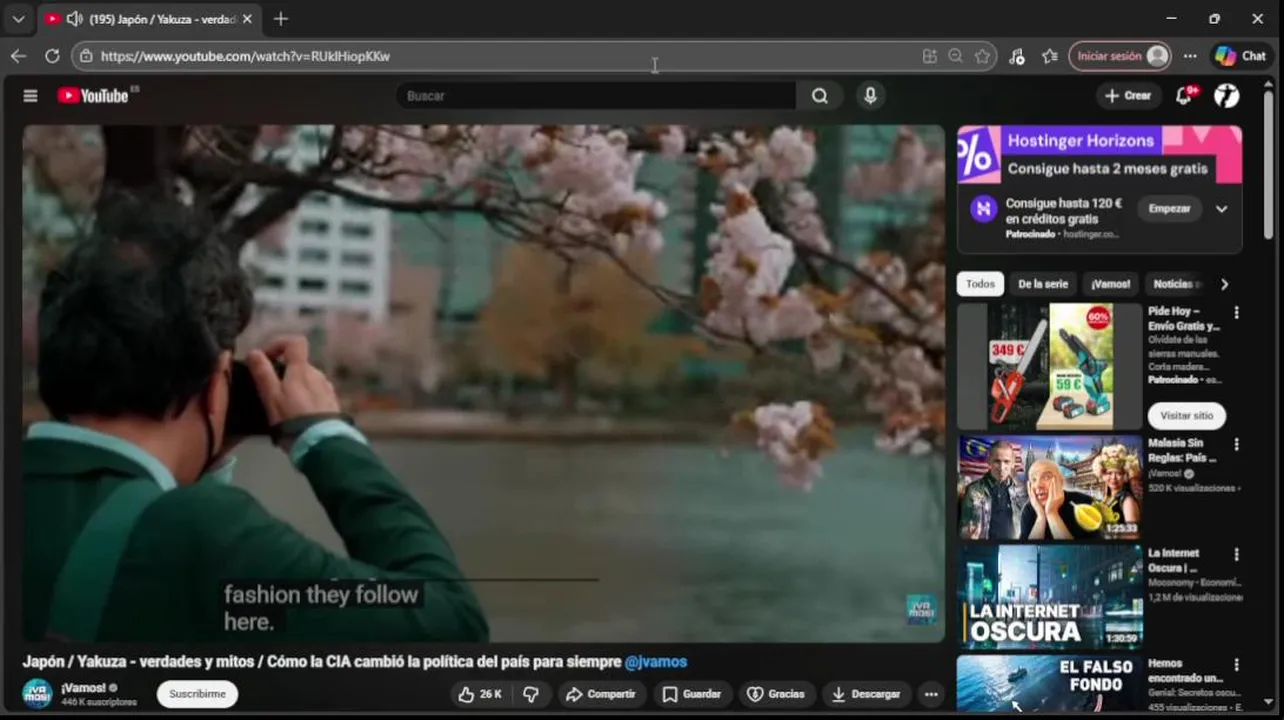Reload the page with refresh icon

point(52,56)
